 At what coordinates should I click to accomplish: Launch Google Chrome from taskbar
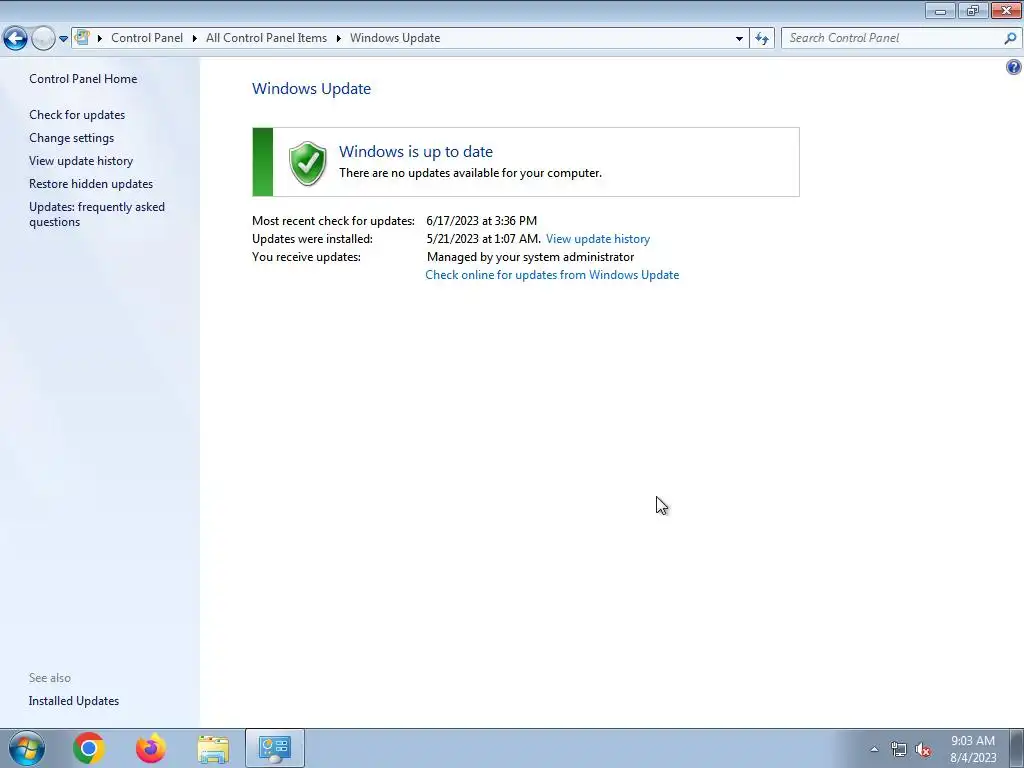pos(89,748)
